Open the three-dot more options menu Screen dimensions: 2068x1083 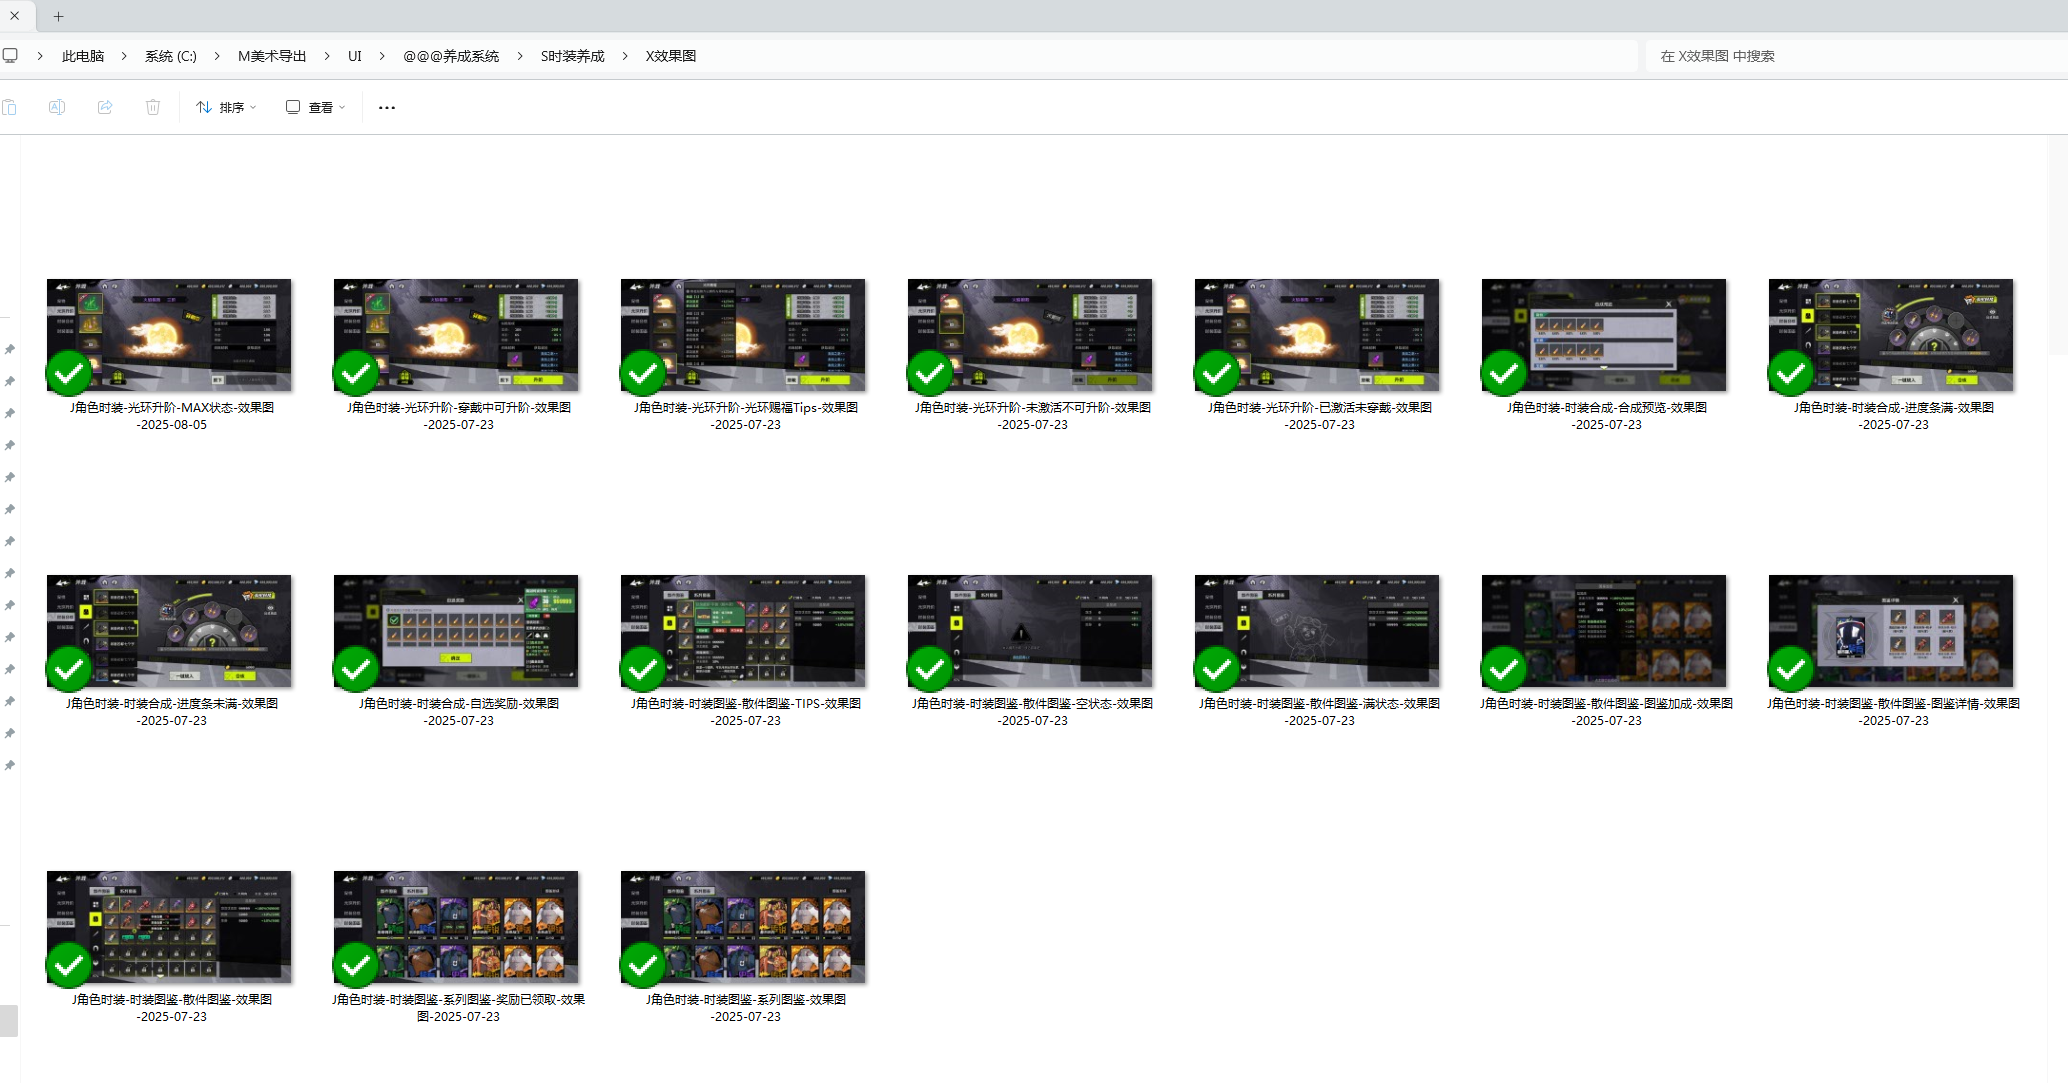click(387, 107)
